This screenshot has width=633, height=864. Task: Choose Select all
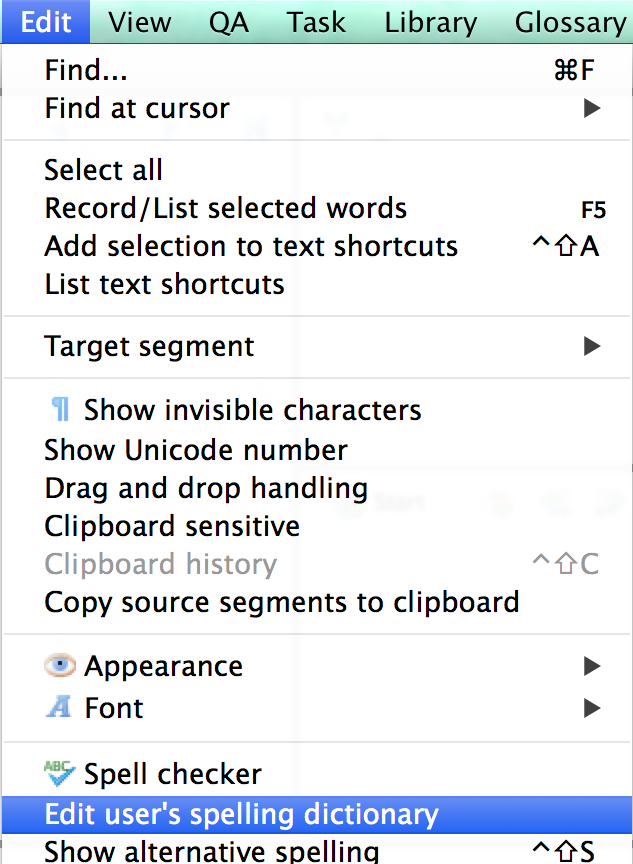coord(103,170)
